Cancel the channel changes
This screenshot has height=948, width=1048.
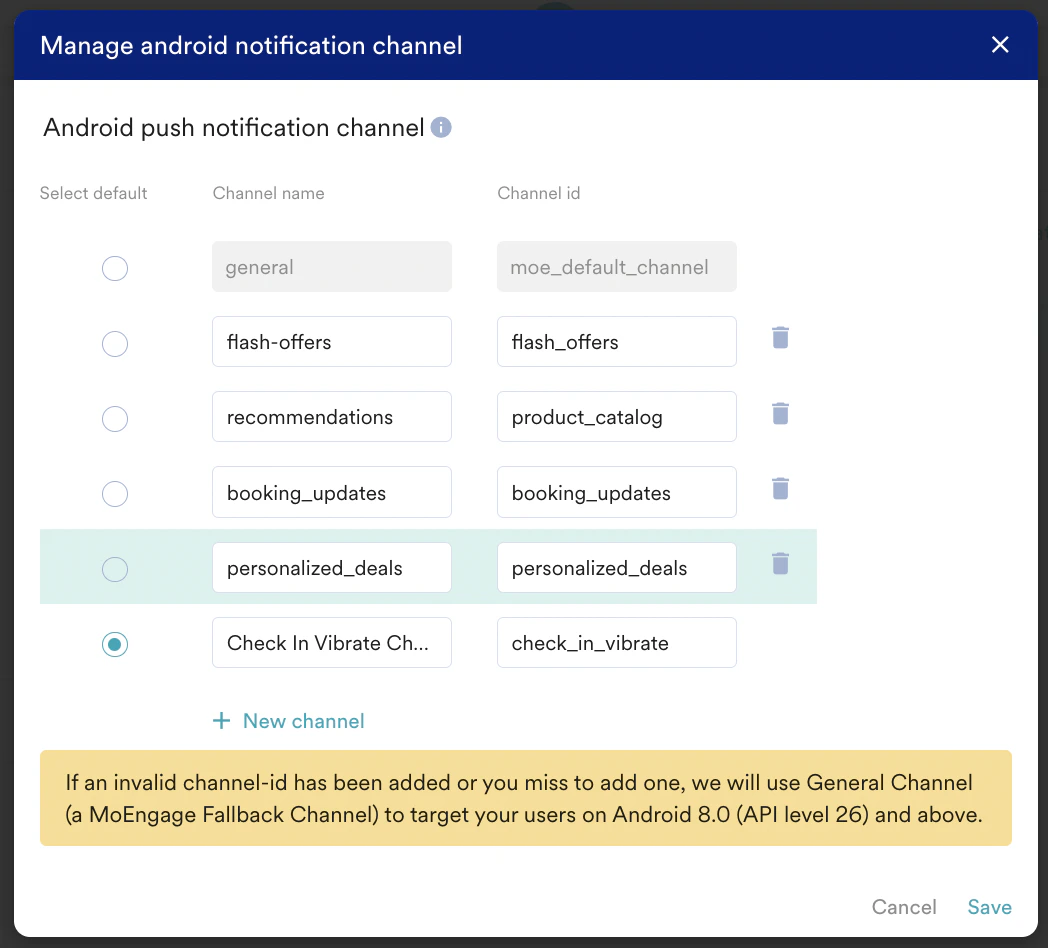point(904,907)
